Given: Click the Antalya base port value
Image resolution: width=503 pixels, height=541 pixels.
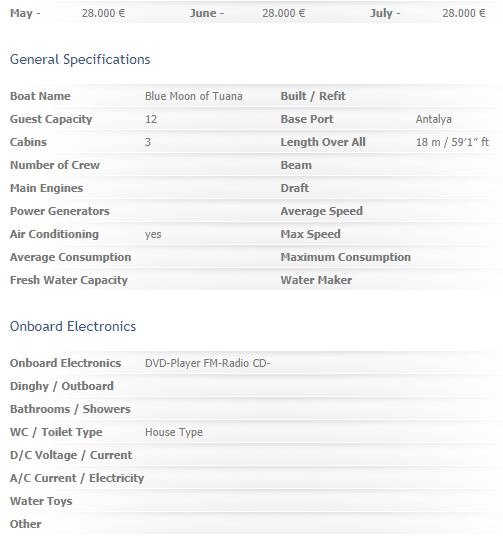Looking at the screenshot, I should coord(434,119).
